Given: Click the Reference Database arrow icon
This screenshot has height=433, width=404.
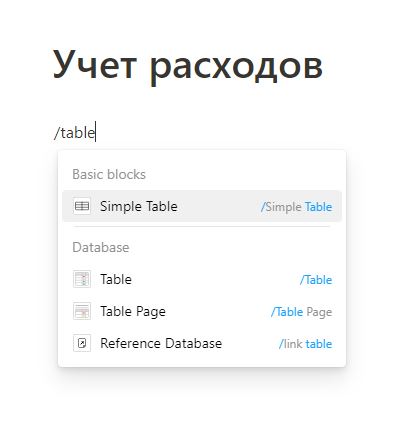Looking at the screenshot, I should point(82,343).
